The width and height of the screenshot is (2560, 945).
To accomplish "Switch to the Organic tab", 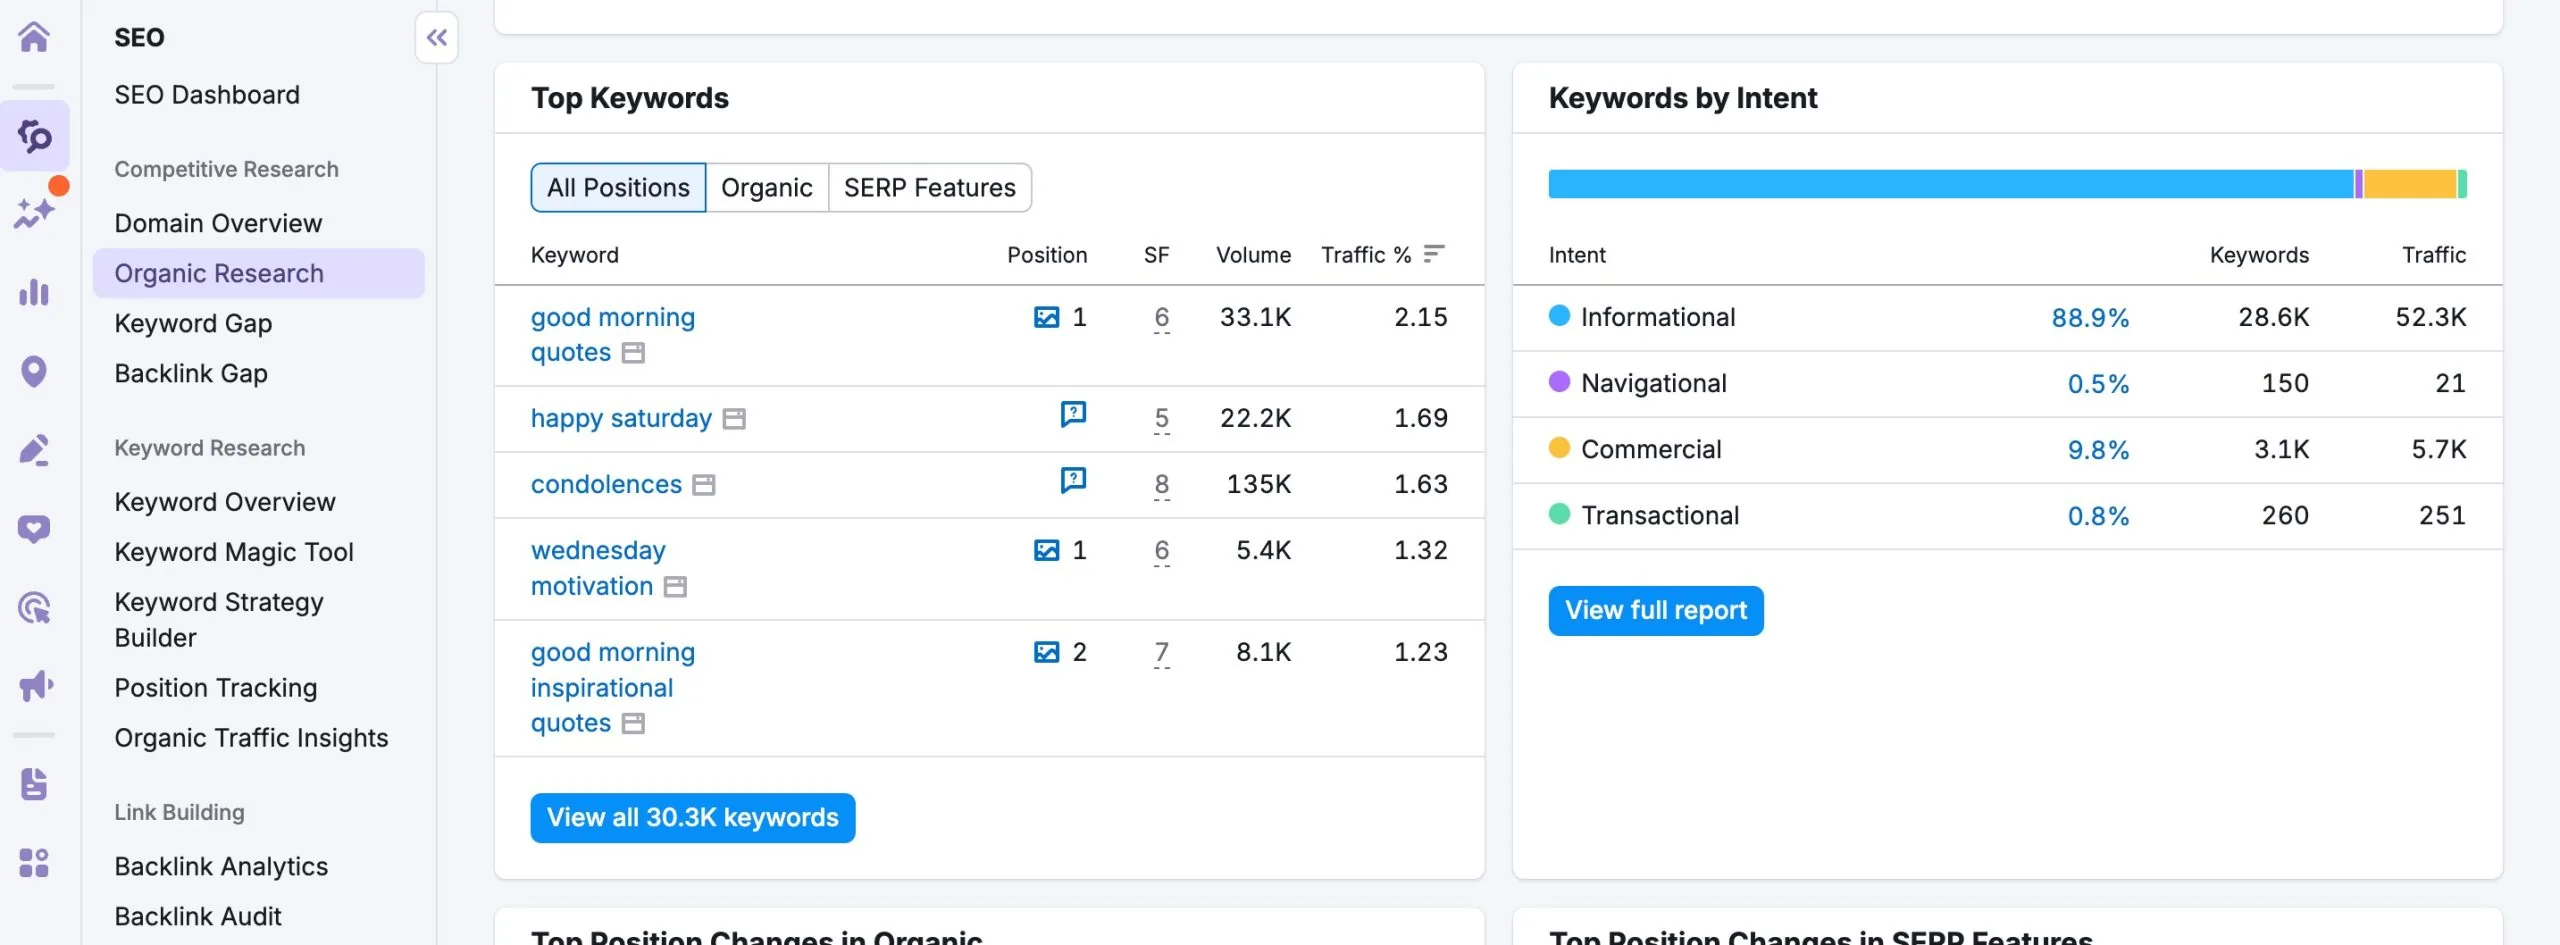I will pyautogui.click(x=766, y=187).
